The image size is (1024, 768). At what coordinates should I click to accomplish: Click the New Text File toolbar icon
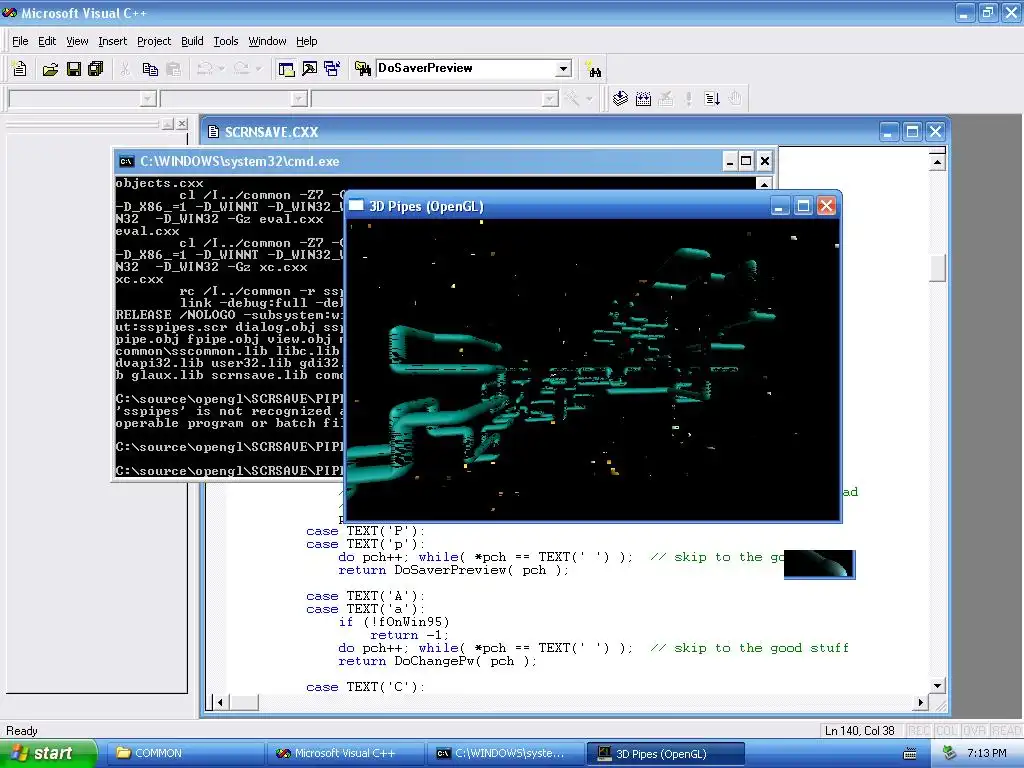pyautogui.click(x=19, y=69)
